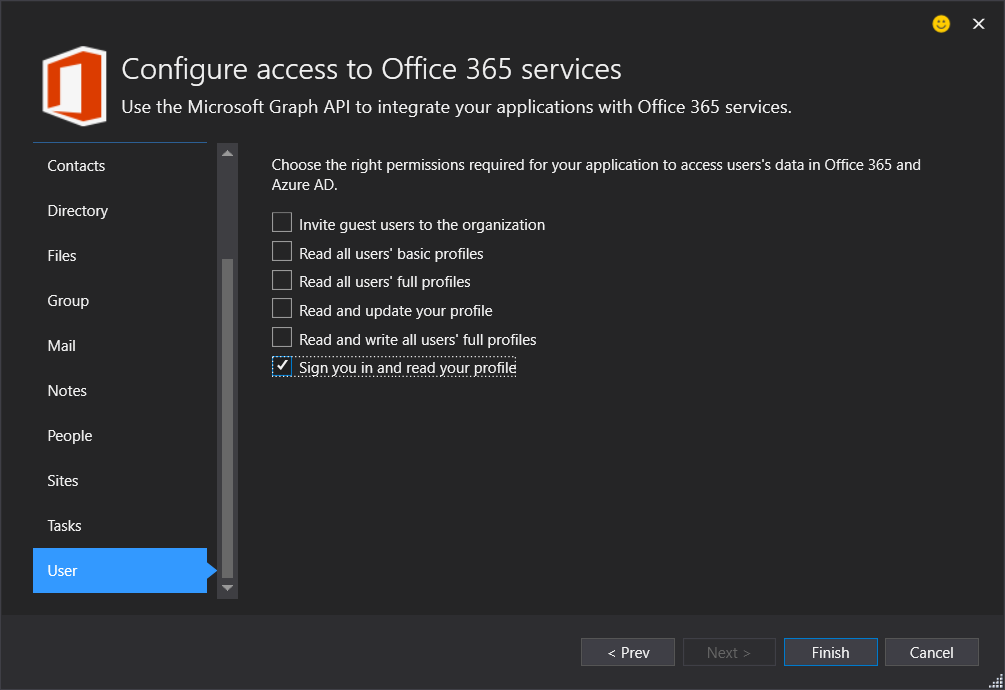Cancel the configuration wizard

[931, 652]
